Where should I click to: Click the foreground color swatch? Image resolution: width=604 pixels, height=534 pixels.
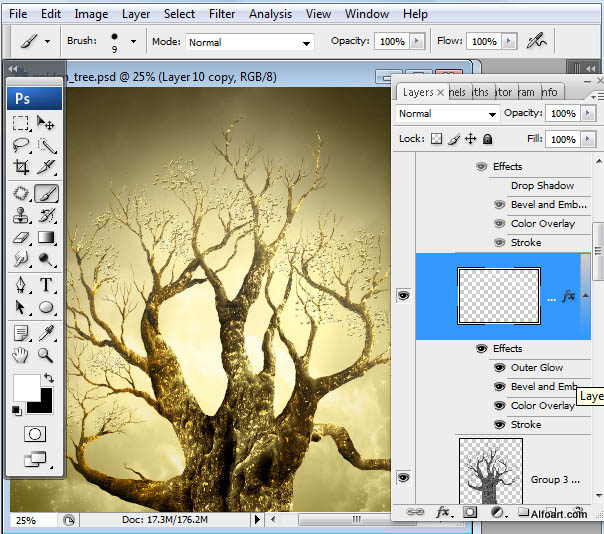click(26, 388)
